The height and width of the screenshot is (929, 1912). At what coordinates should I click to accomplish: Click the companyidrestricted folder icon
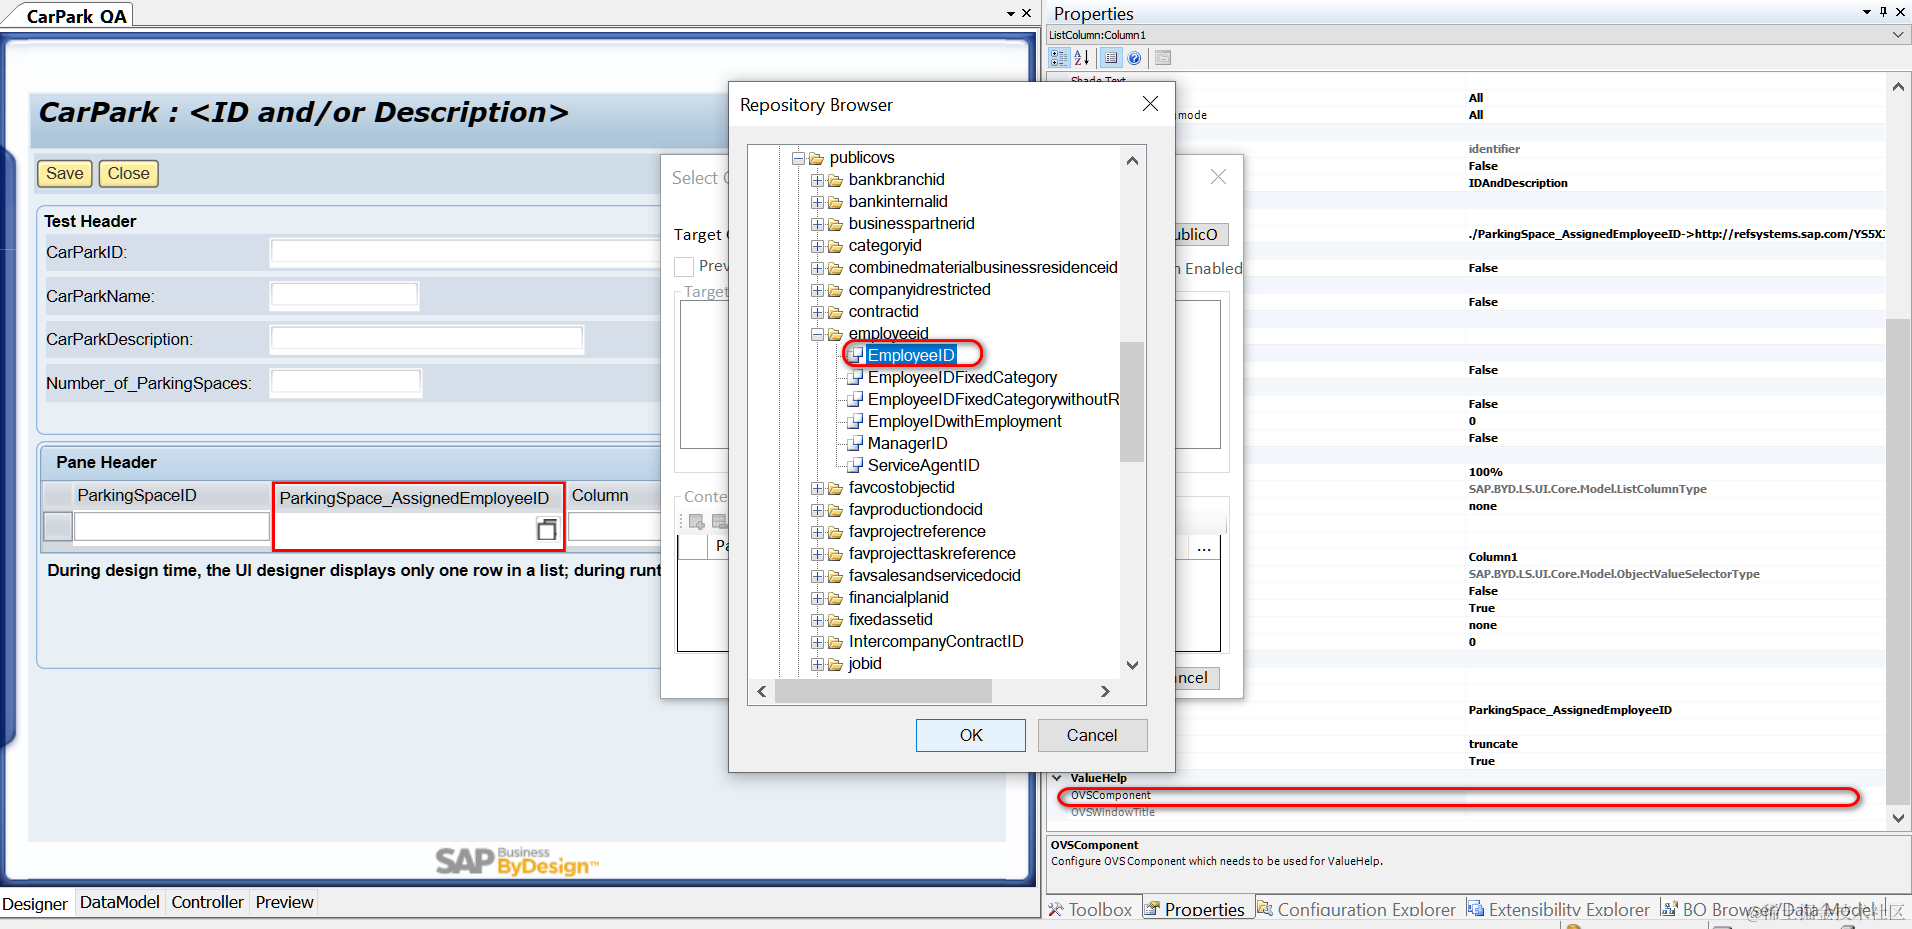tap(835, 290)
